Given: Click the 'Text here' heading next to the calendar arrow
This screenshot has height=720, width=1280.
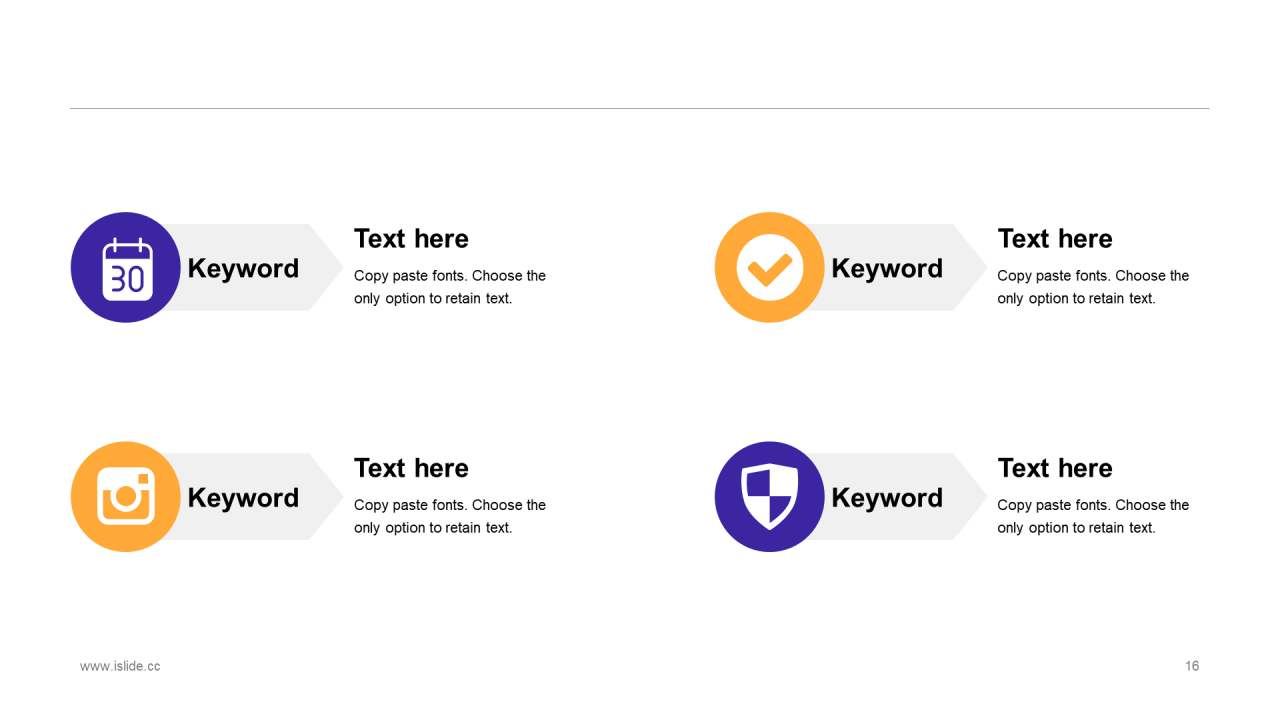Looking at the screenshot, I should pos(411,239).
